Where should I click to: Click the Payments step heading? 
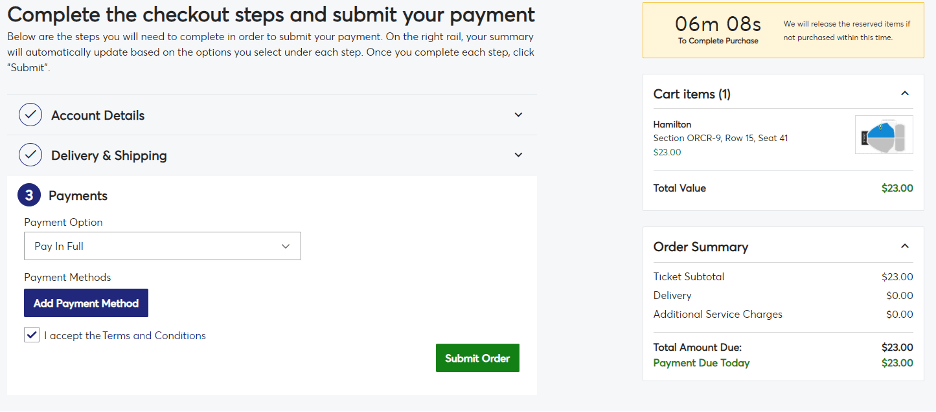78,195
